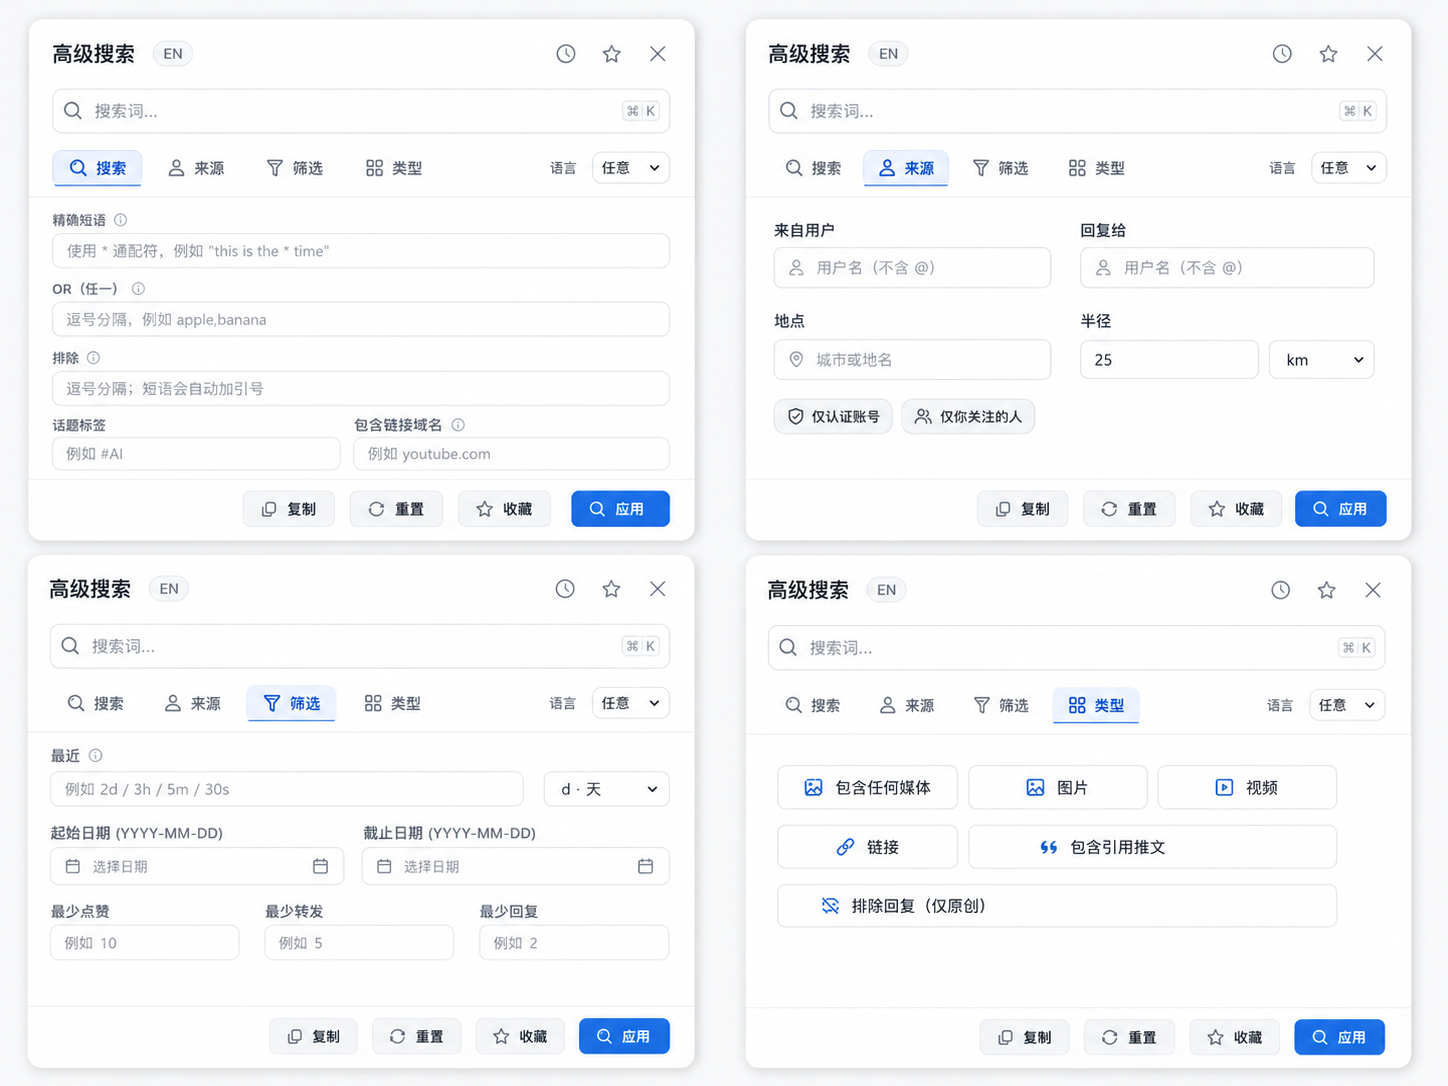Open calendar icon in 截止日期 field
Image resolution: width=1448 pixels, height=1086 pixels.
pyautogui.click(x=645, y=866)
